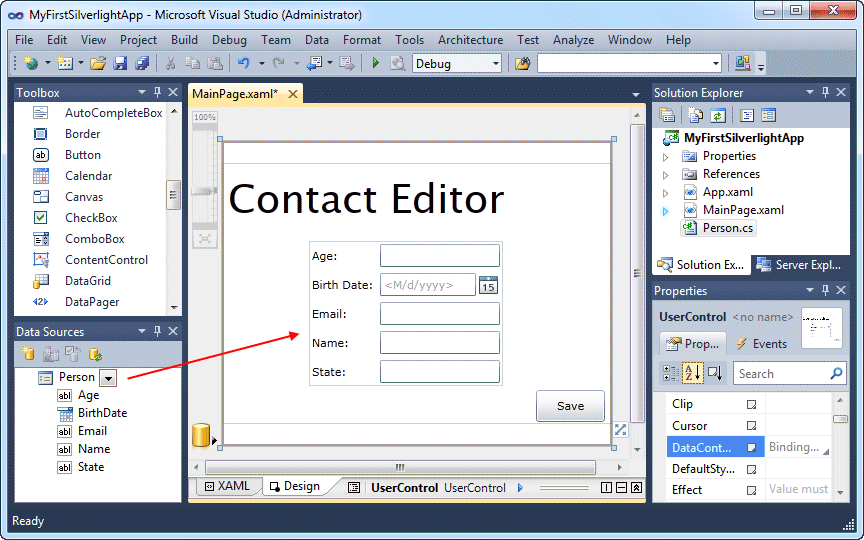The width and height of the screenshot is (864, 540).
Task: Click the Refresh icon in Solution Explorer
Action: pyautogui.click(x=717, y=115)
